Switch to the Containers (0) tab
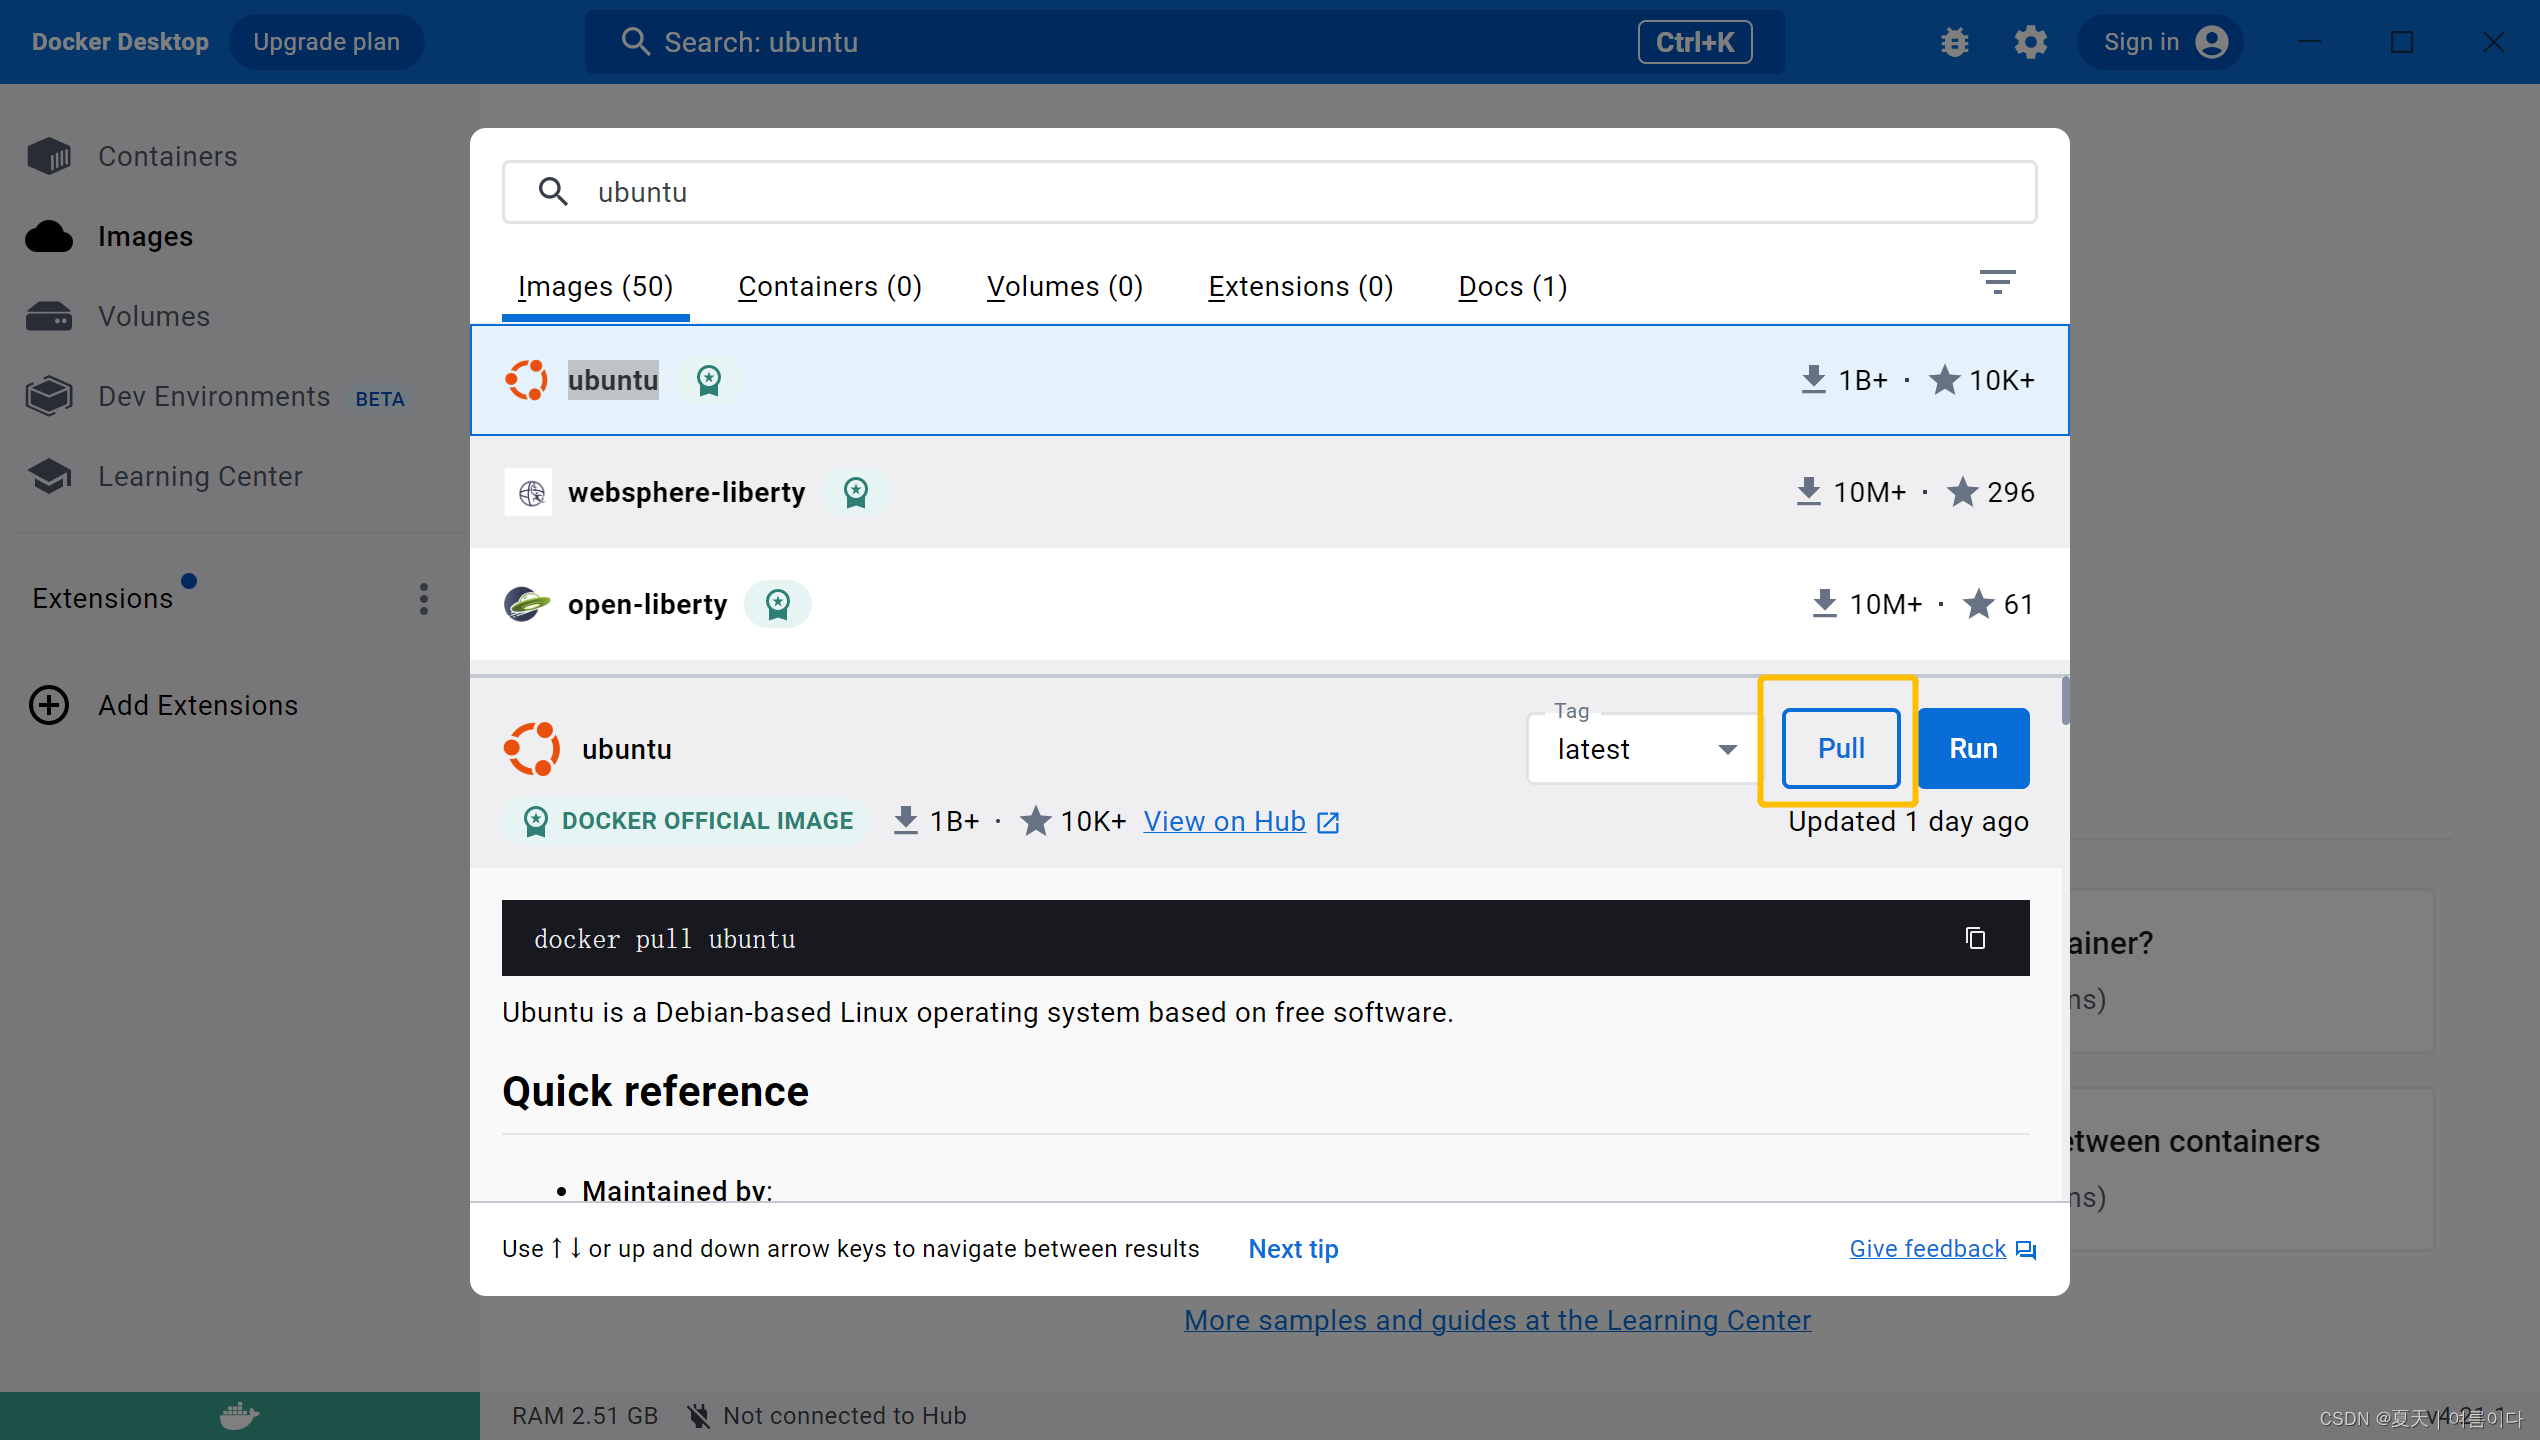 click(x=829, y=287)
